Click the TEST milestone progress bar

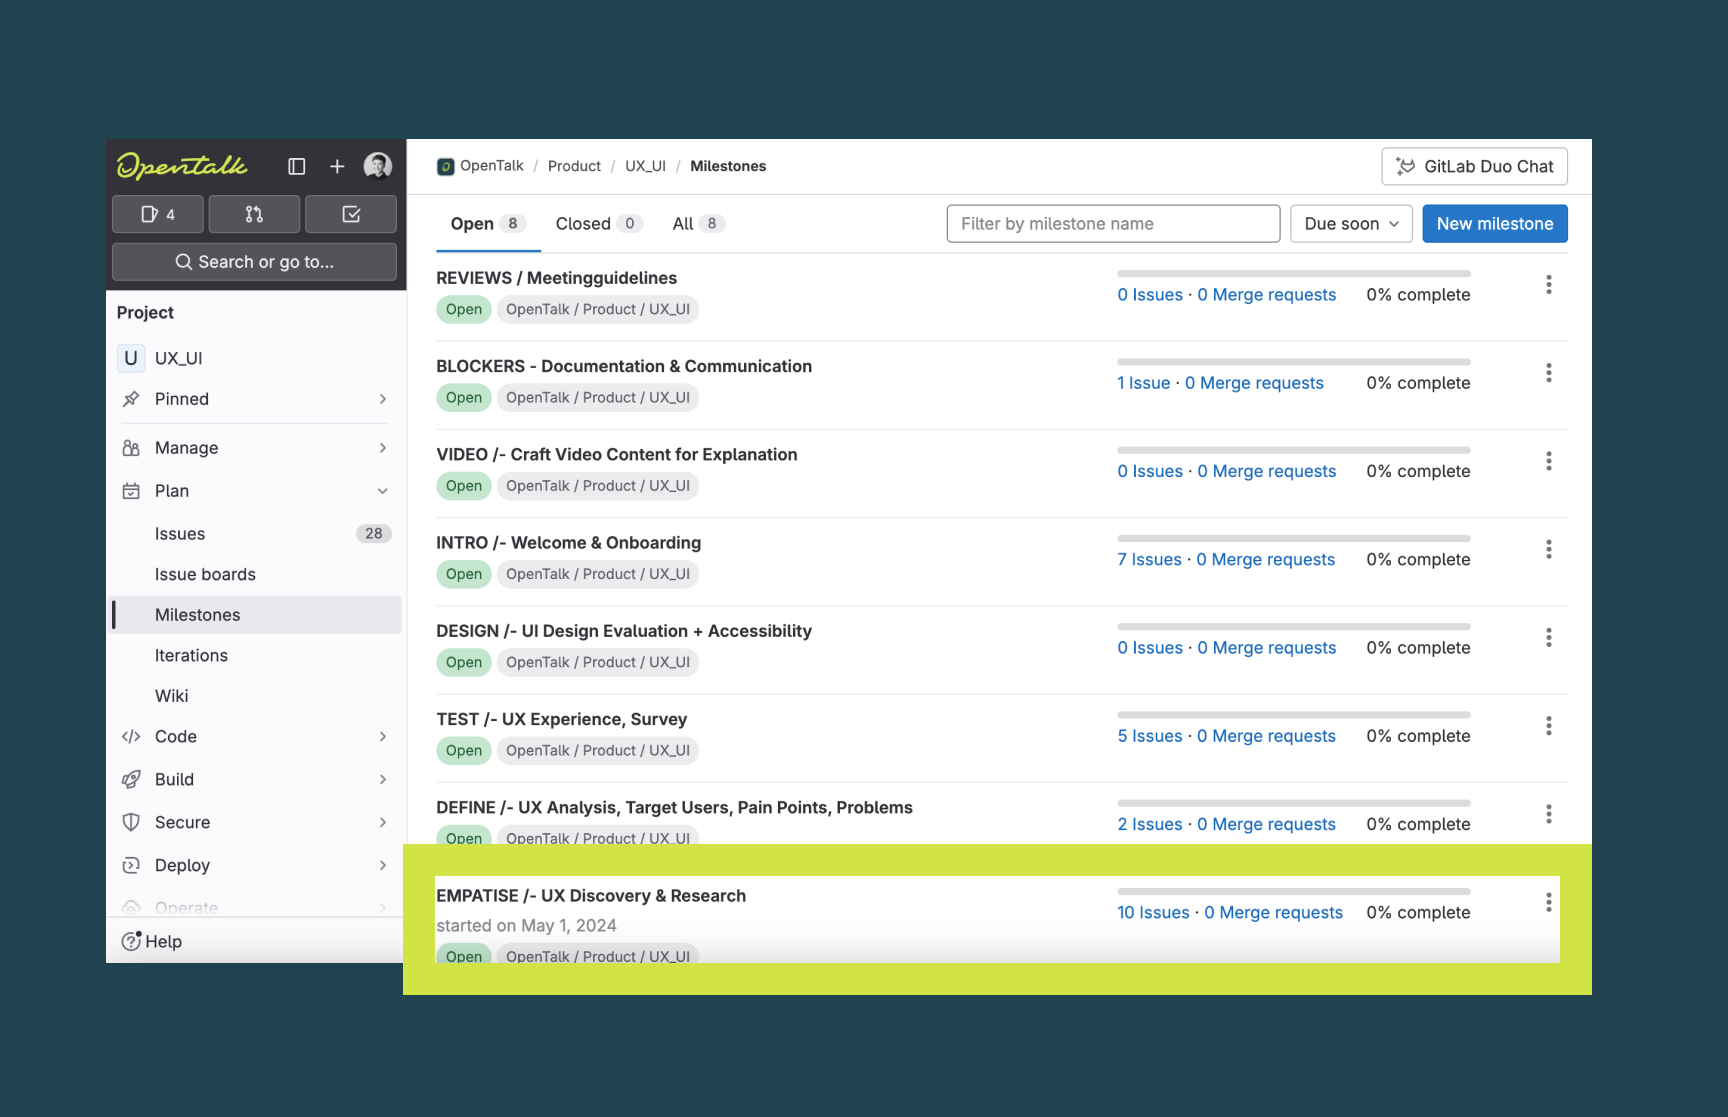point(1293,715)
